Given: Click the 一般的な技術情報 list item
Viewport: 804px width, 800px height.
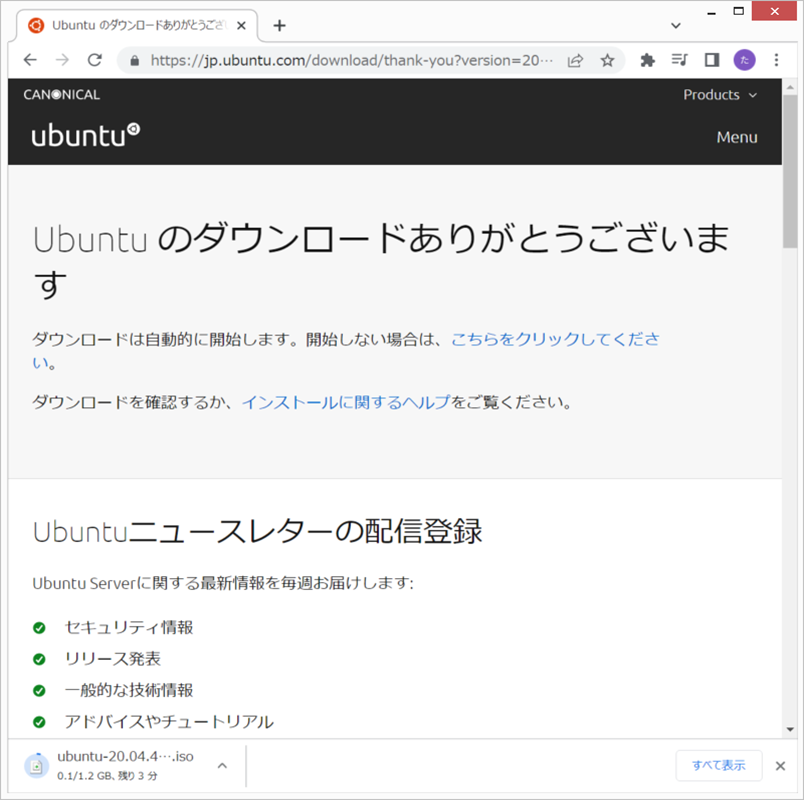Looking at the screenshot, I should (129, 690).
